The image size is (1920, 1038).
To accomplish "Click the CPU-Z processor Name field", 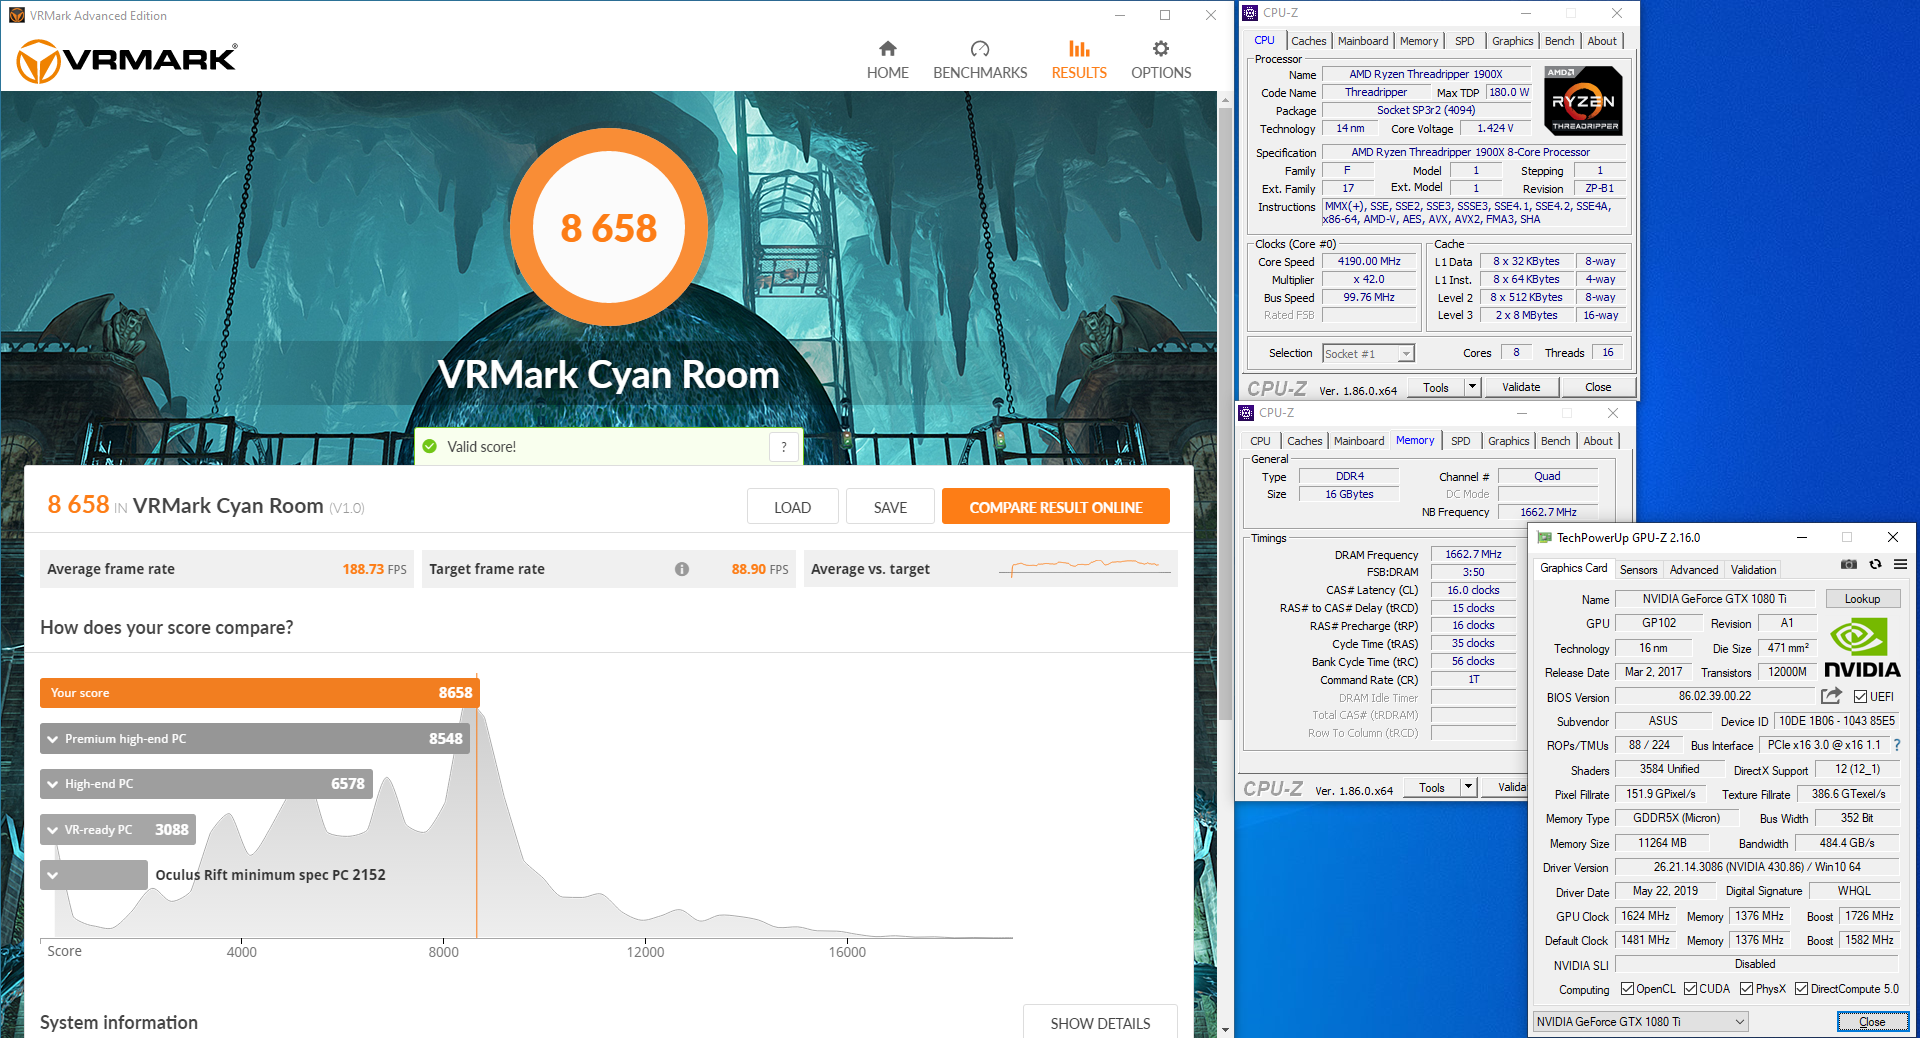I will [1425, 74].
